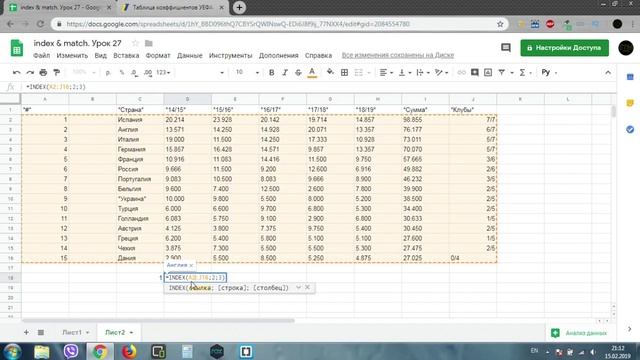640x360 pixels.
Task: Click the Google Keep side panel icon
Action: tap(630, 103)
